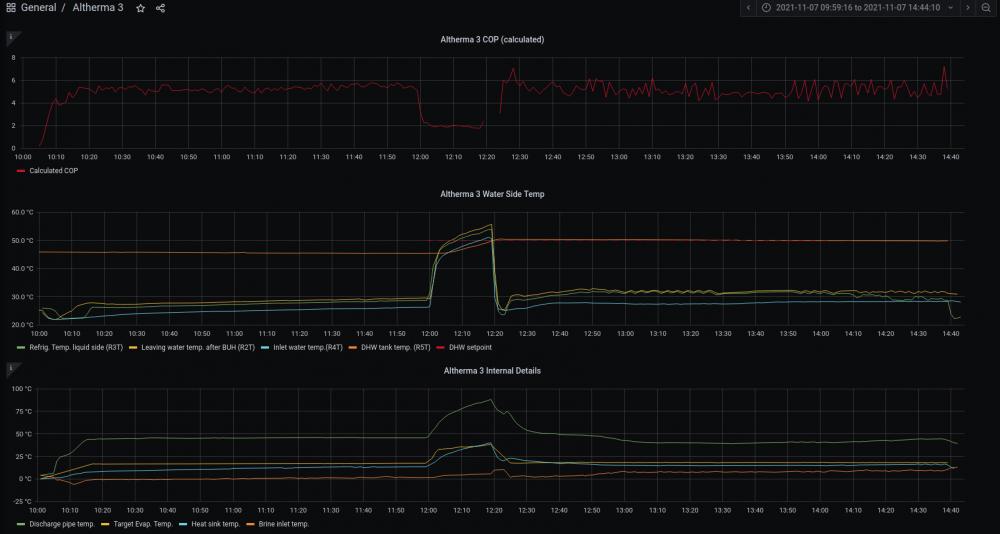Zoom out the time range
Viewport: 1000px width, 534px height.
[986, 8]
